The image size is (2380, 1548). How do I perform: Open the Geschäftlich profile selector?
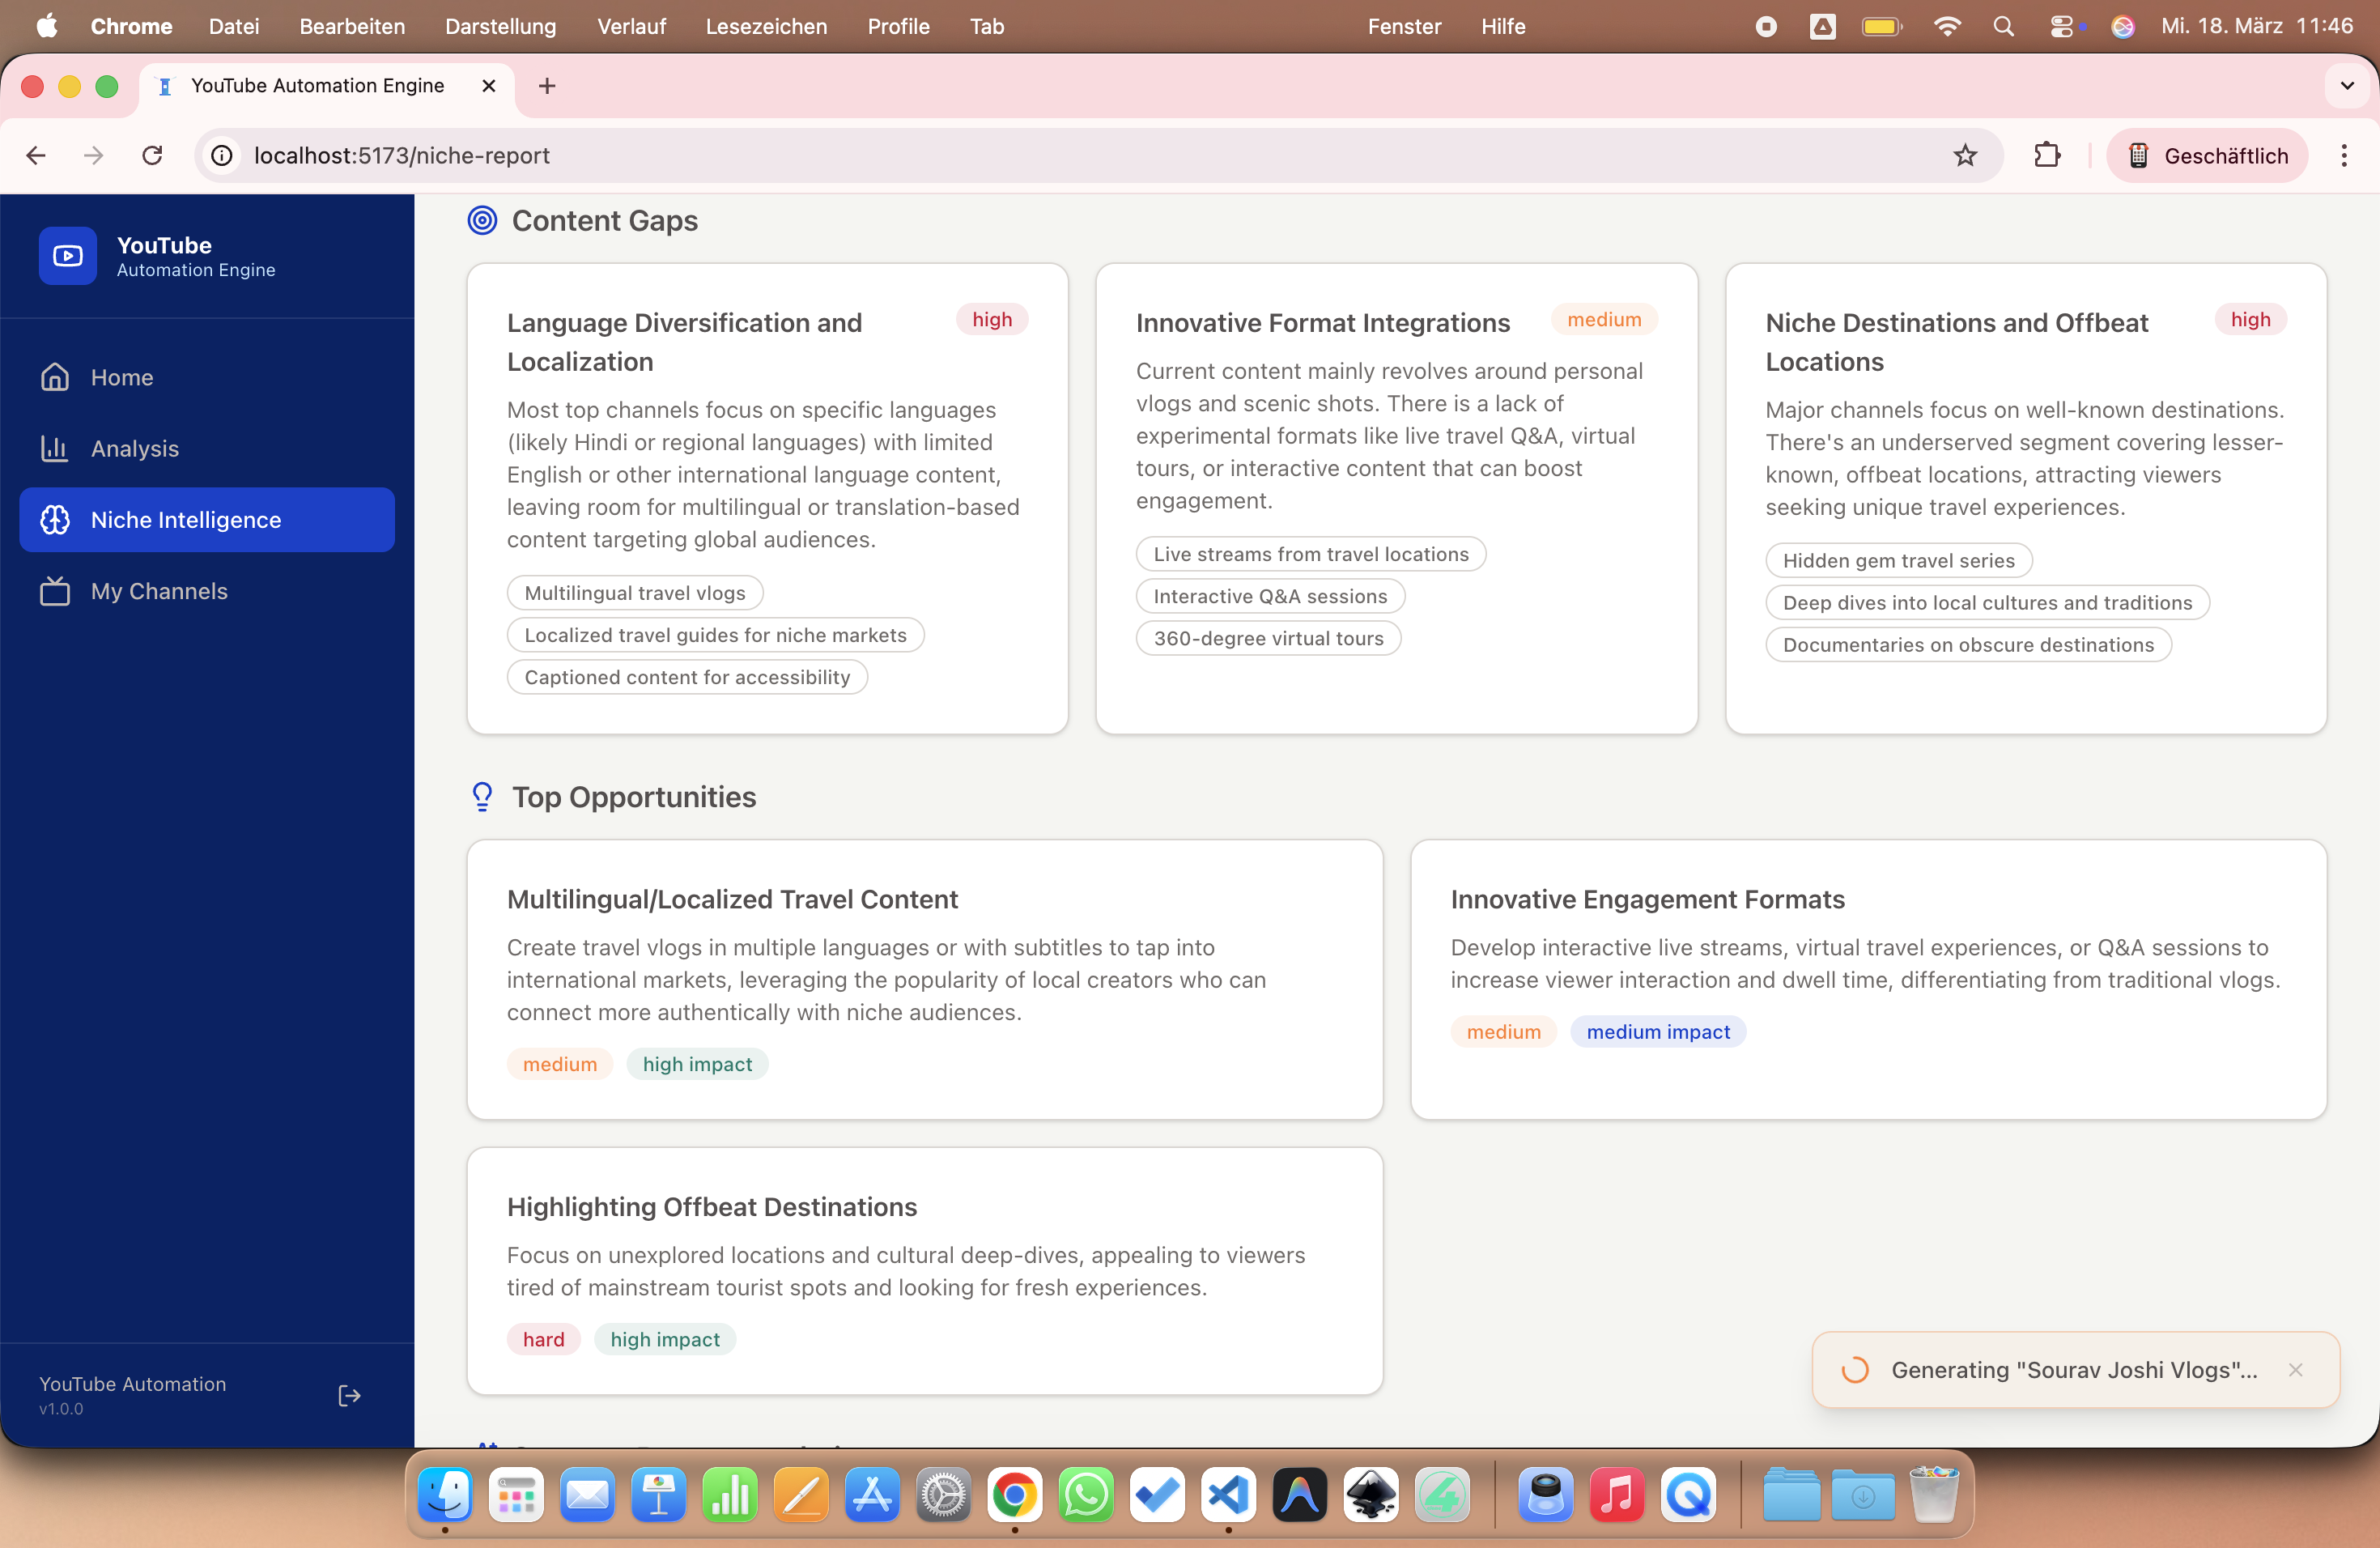coord(2207,155)
